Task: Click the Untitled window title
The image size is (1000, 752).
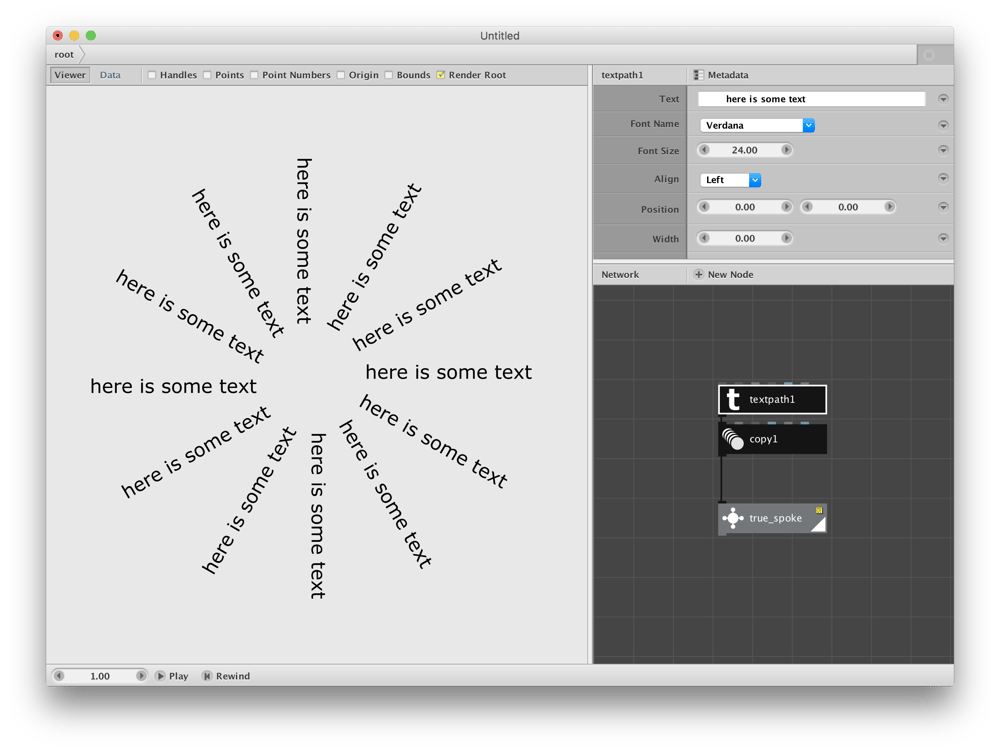Action: point(499,36)
